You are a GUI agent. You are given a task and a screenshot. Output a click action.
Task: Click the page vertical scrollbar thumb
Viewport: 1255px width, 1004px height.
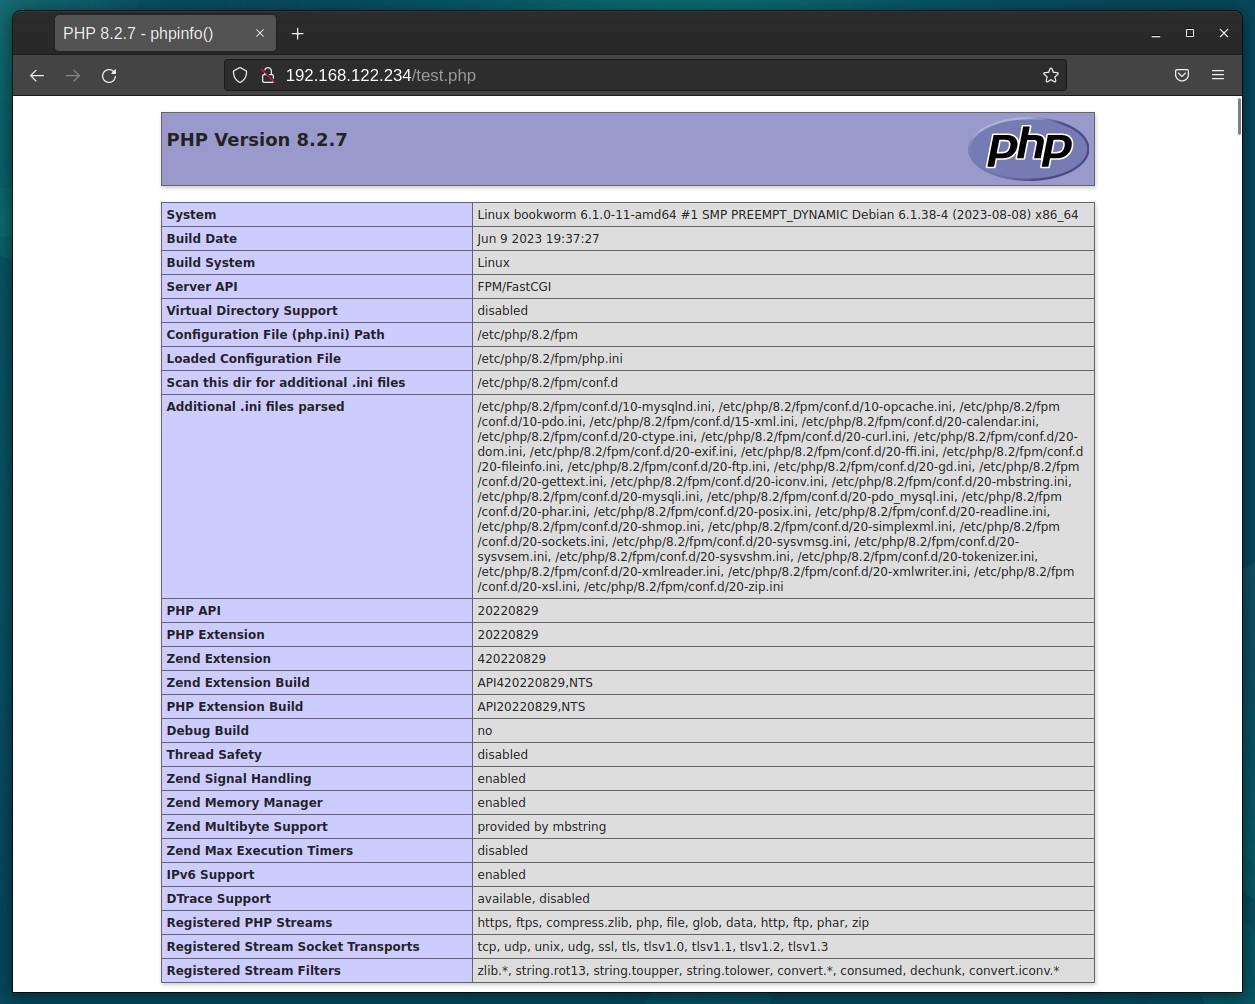coord(1240,118)
